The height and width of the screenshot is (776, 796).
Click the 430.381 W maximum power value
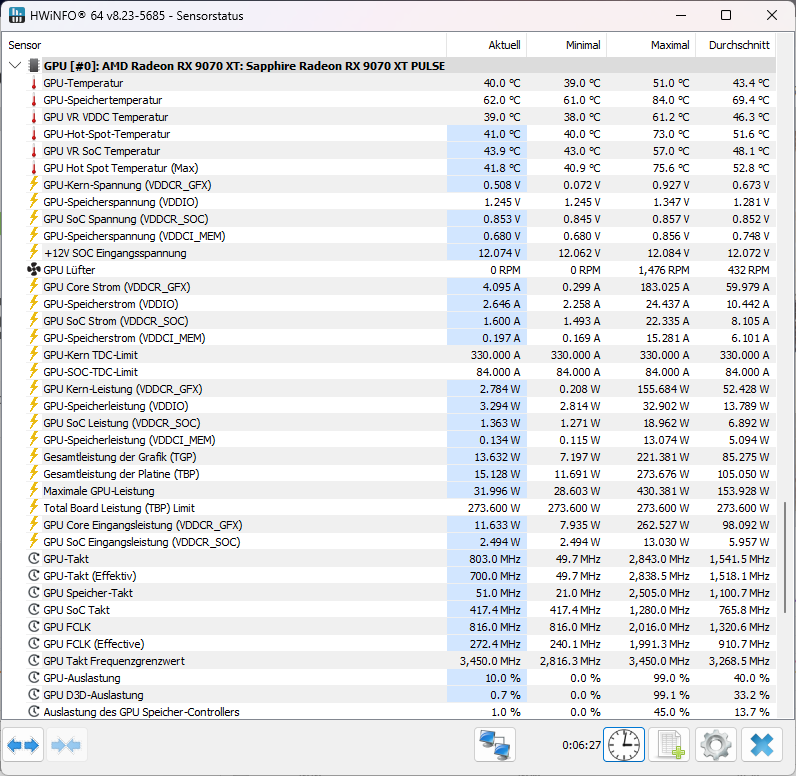pyautogui.click(x=663, y=491)
